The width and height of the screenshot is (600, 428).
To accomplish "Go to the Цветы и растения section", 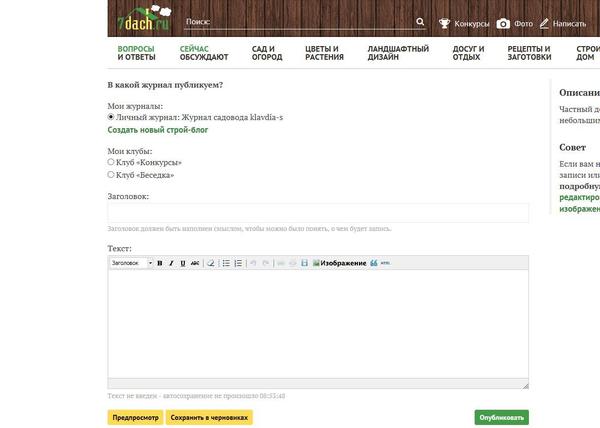I will coord(324,53).
